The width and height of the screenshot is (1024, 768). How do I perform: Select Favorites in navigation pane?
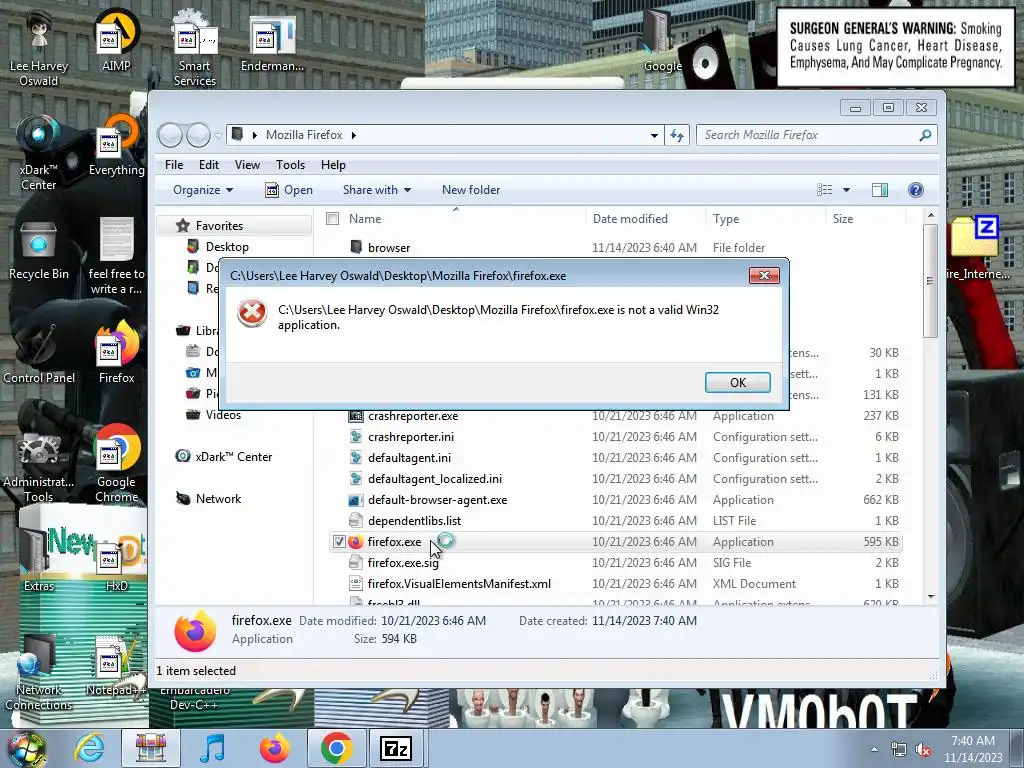[219, 226]
